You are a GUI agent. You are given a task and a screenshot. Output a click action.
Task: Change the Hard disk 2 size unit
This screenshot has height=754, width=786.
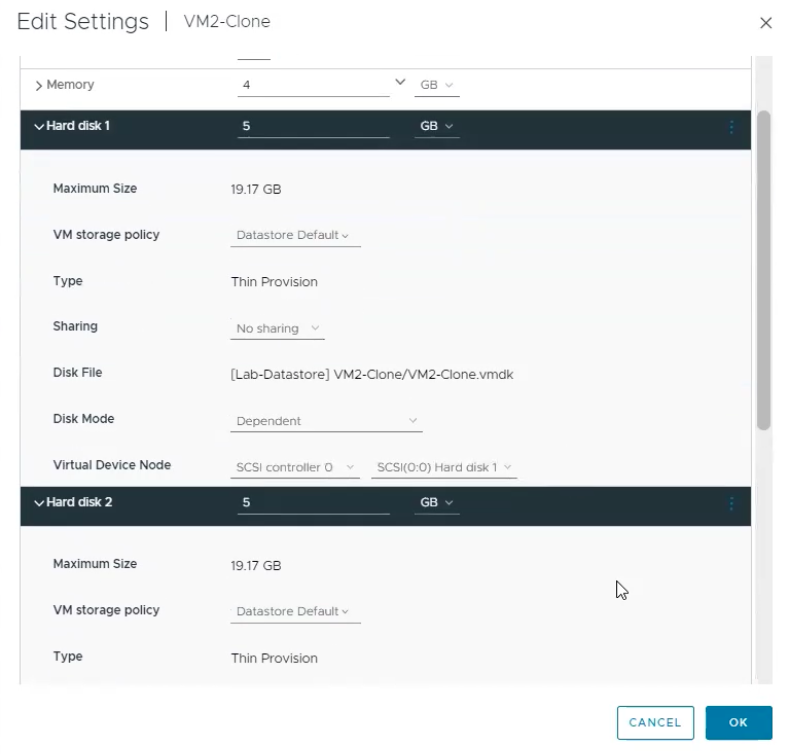tap(436, 502)
